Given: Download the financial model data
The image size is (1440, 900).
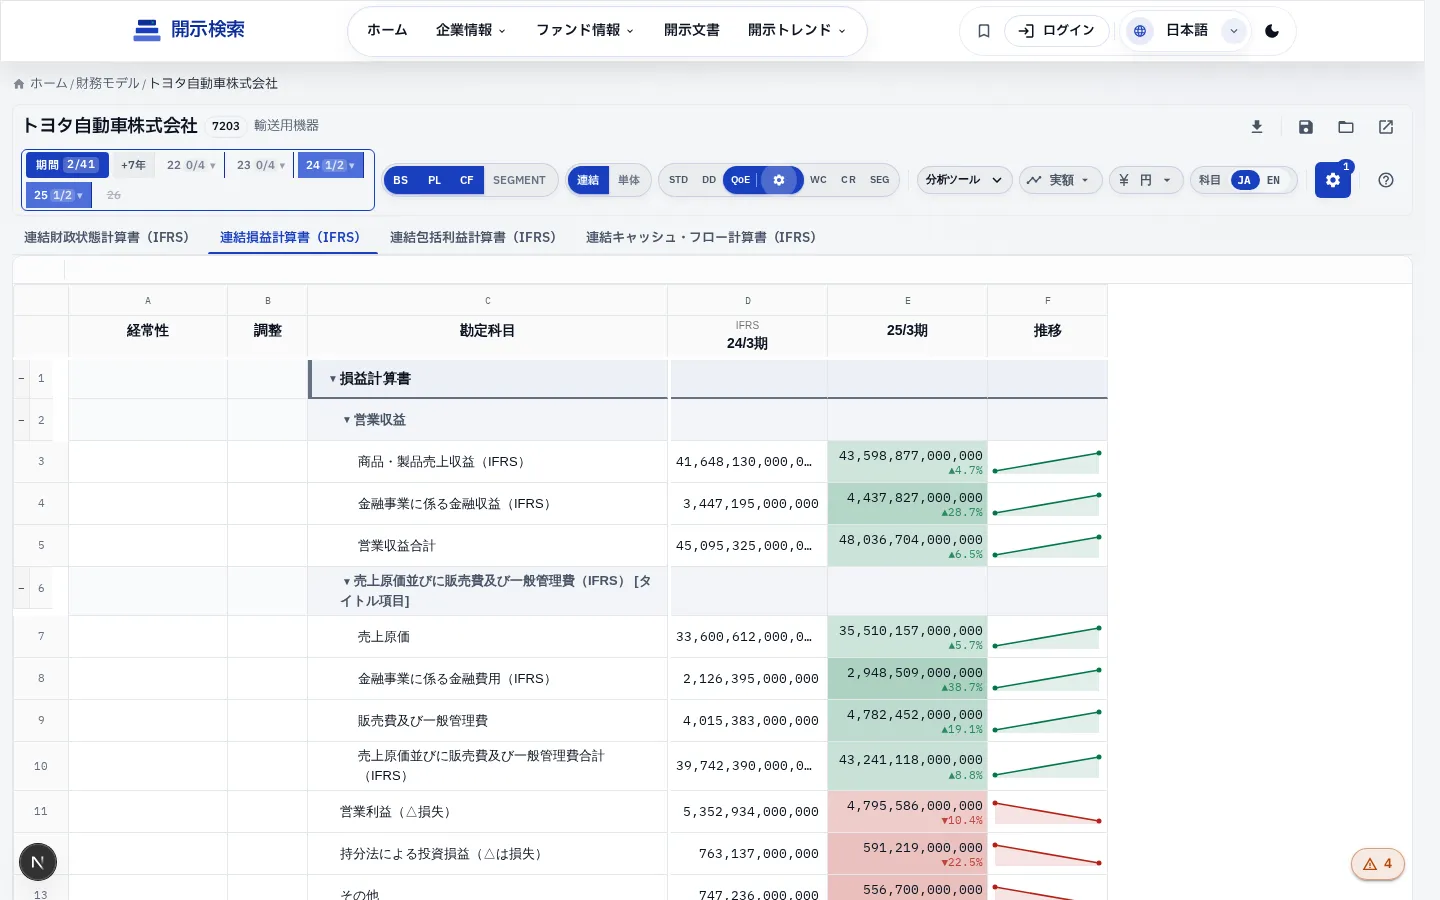Looking at the screenshot, I should point(1257,127).
